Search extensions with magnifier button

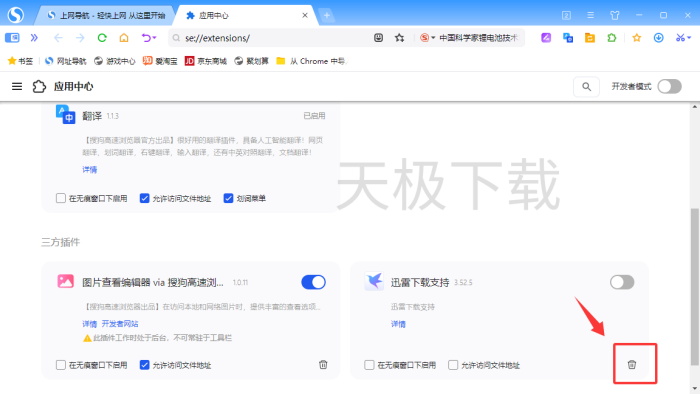click(x=587, y=87)
